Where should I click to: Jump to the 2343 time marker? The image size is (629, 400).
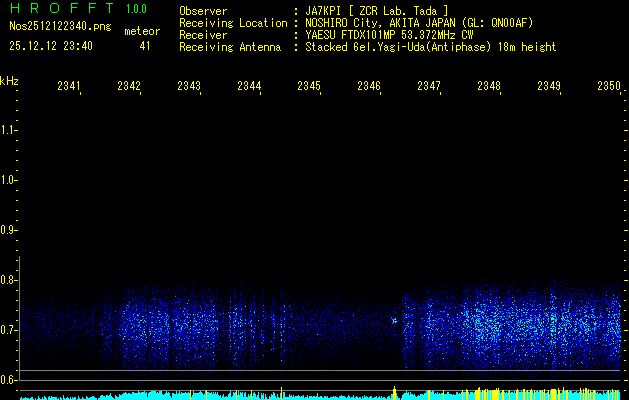coord(189,87)
